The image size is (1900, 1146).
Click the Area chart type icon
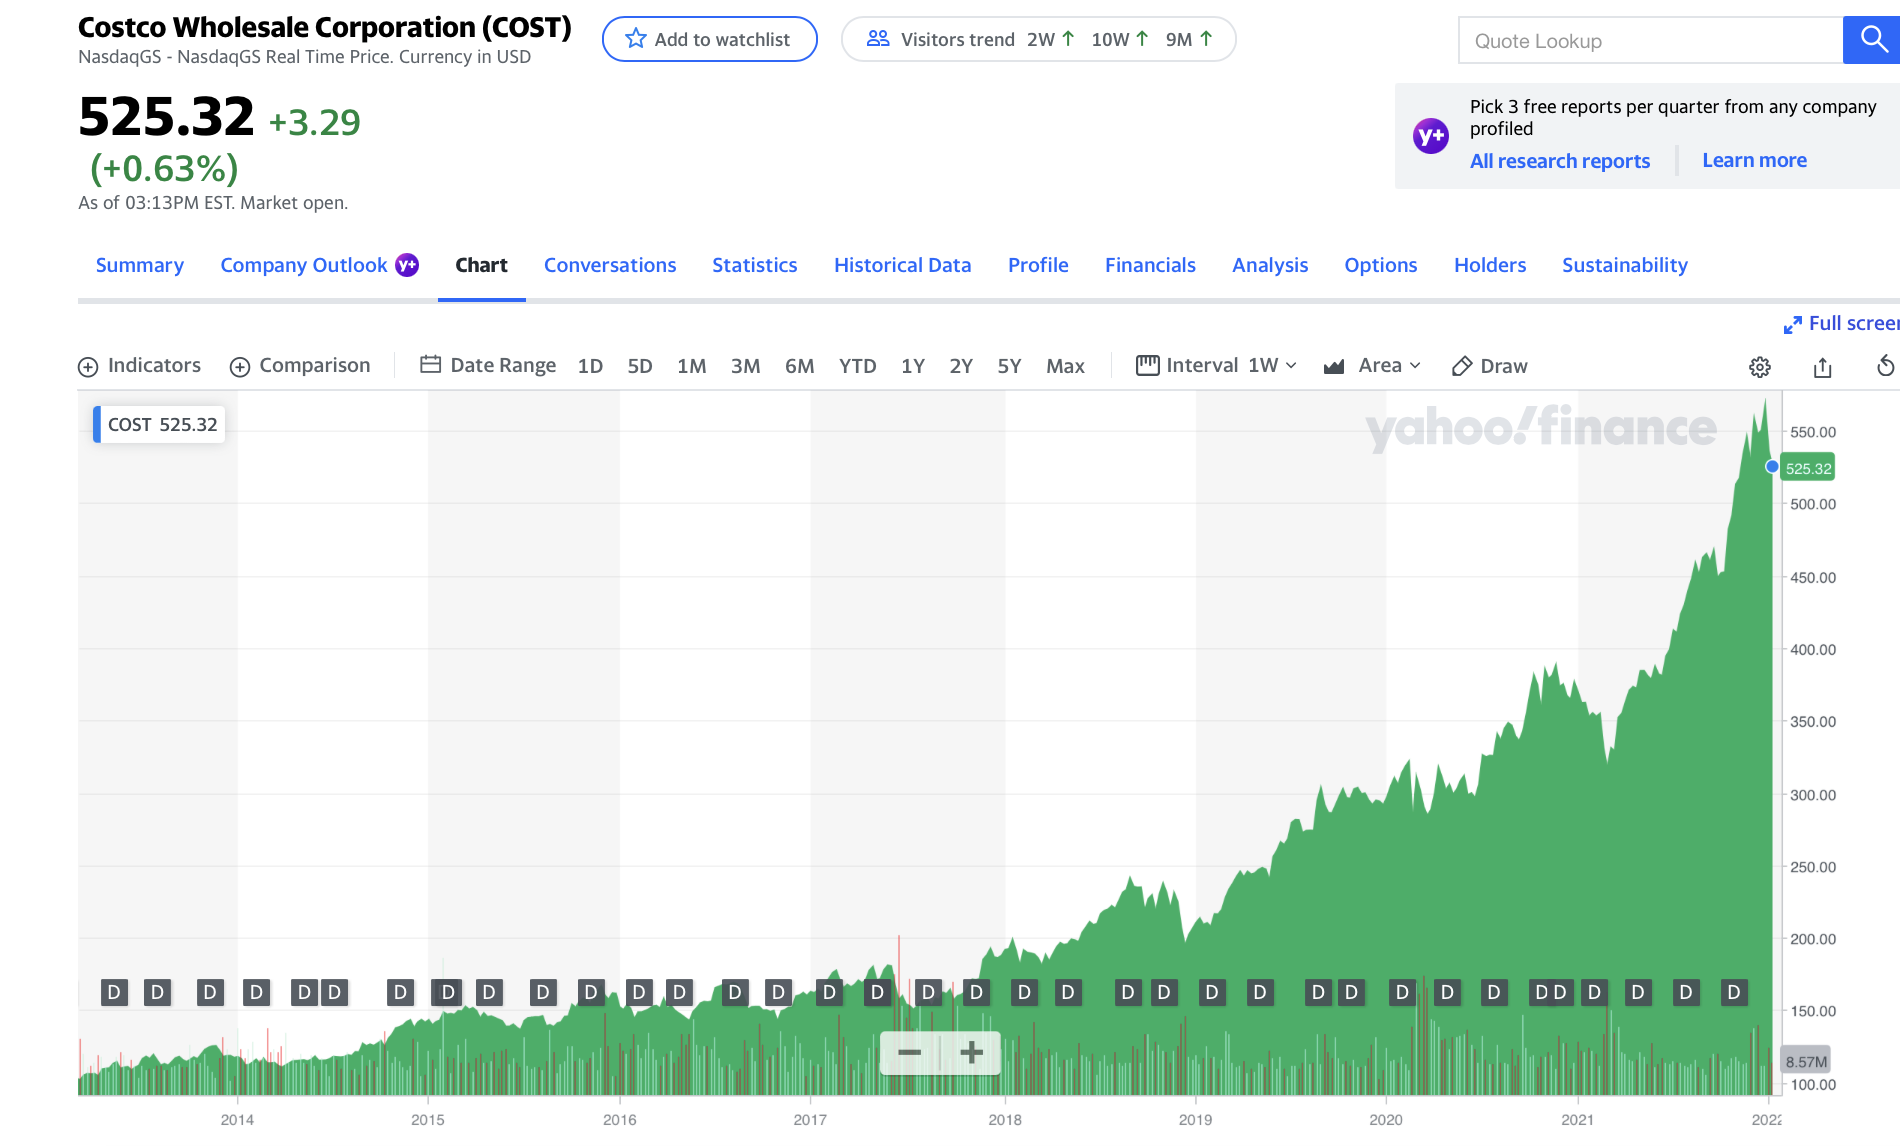click(1333, 367)
